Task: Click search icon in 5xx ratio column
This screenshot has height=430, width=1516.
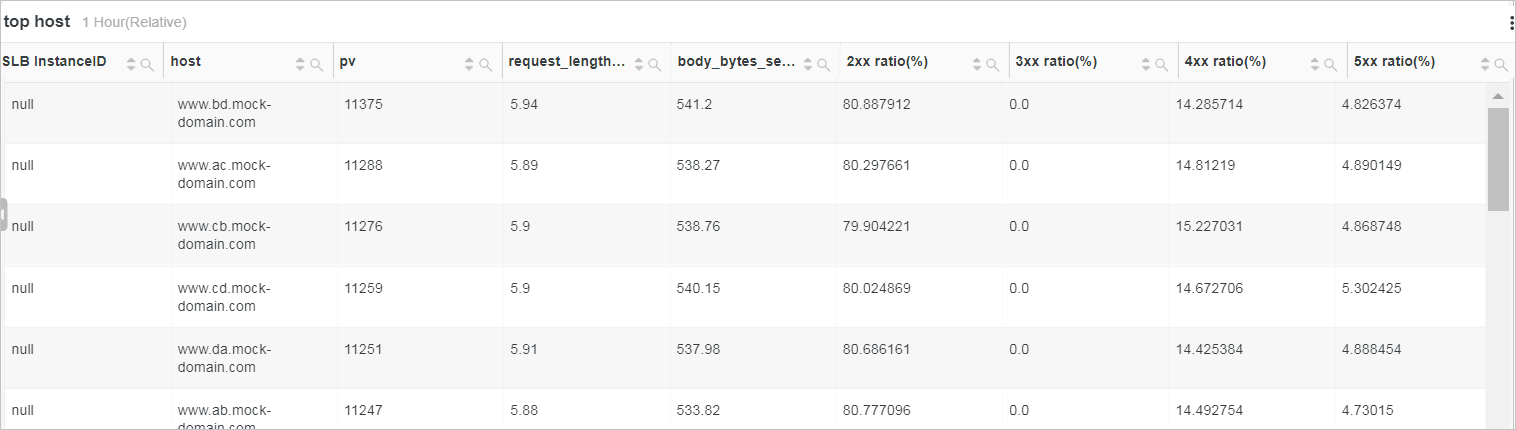Action: point(1500,65)
